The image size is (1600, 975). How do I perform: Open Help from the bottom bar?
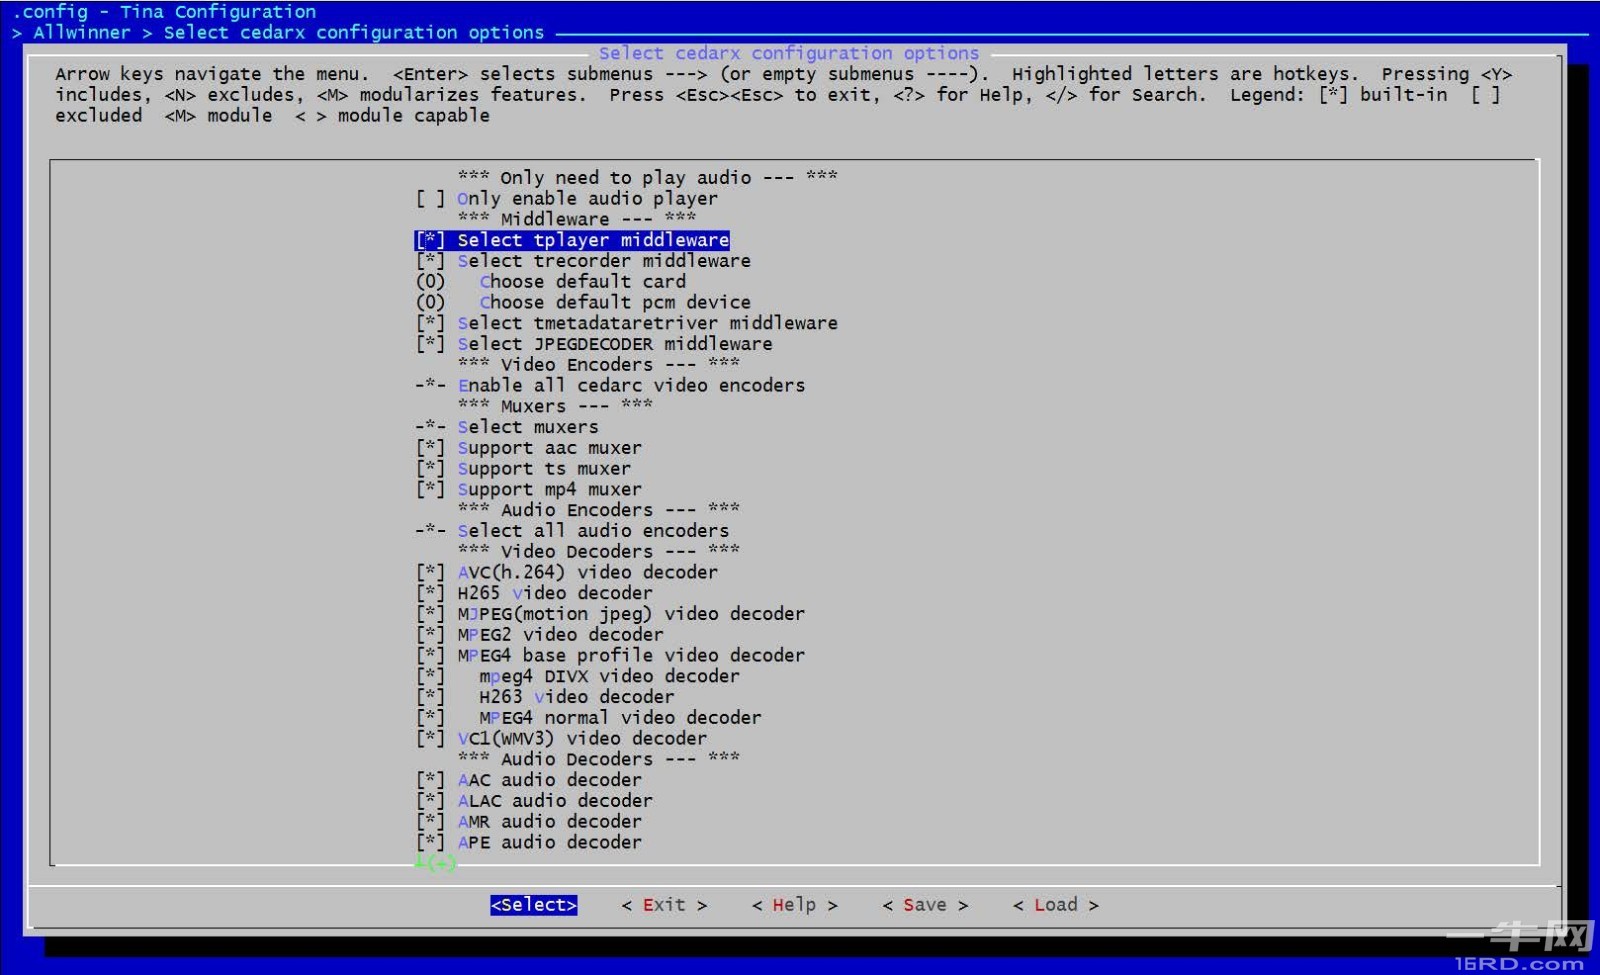coord(794,905)
